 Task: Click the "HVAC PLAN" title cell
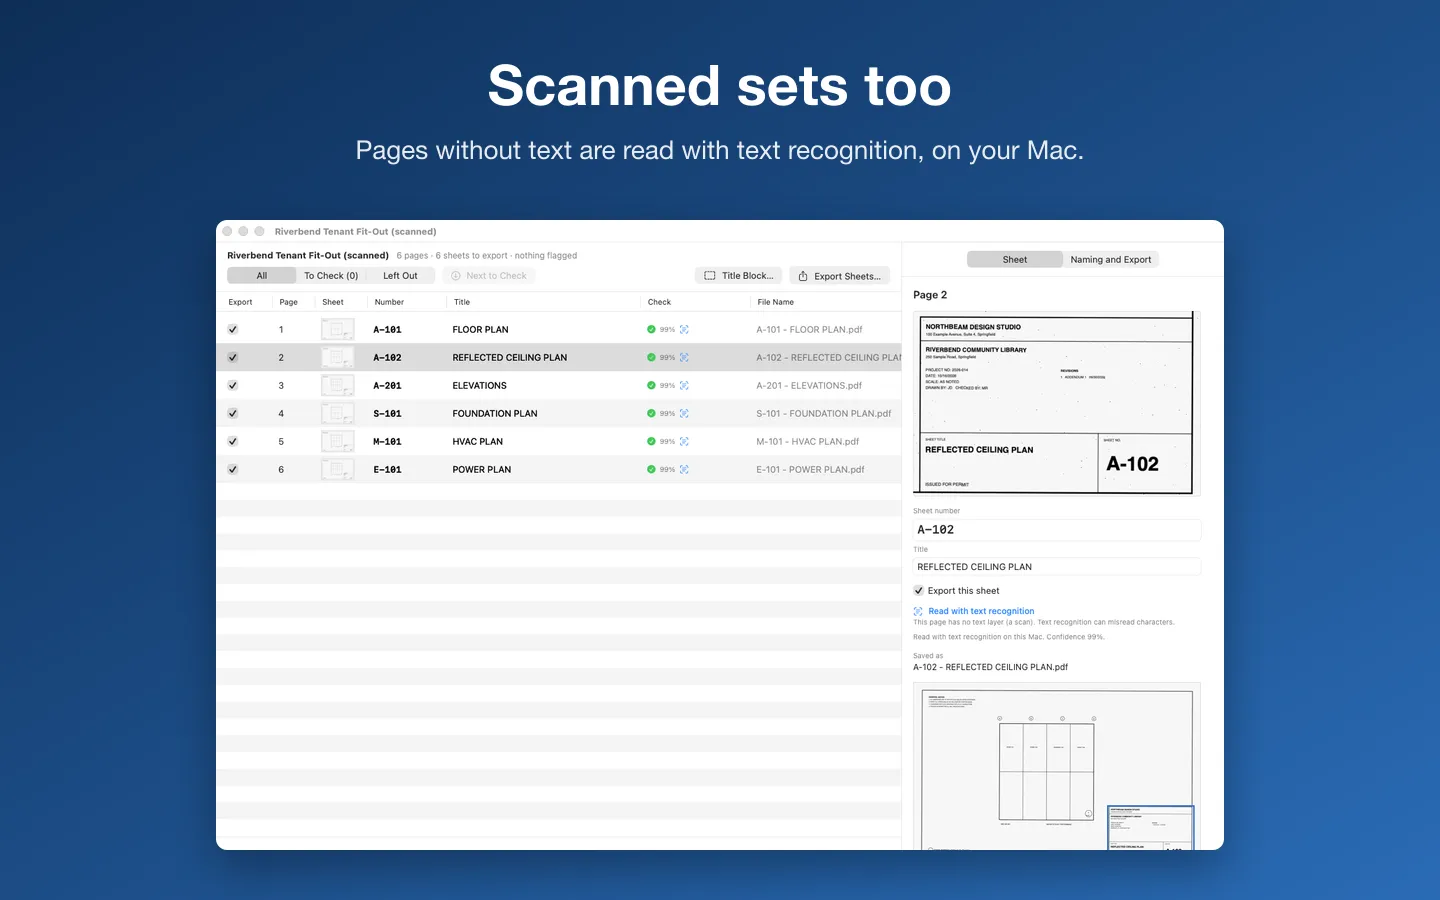478,441
